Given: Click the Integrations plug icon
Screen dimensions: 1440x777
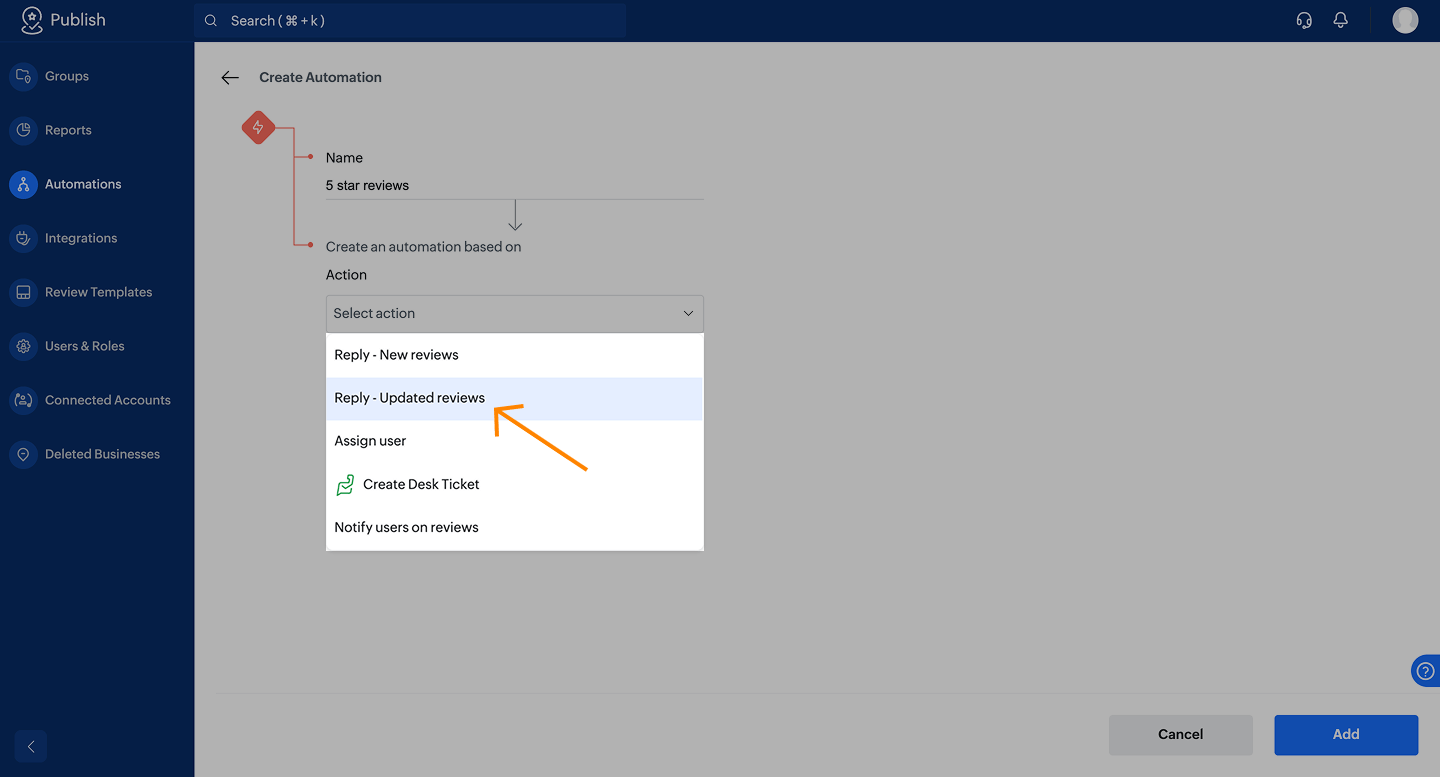Looking at the screenshot, I should tap(23, 238).
